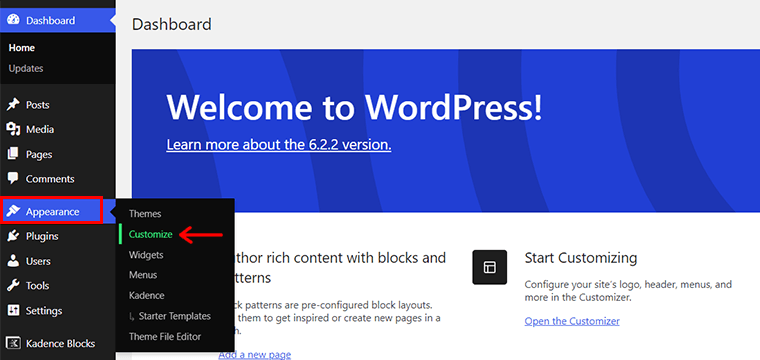Viewport: 760px width, 360px height.
Task: Follow Learn more about 6.2.2 version link
Action: tap(279, 144)
